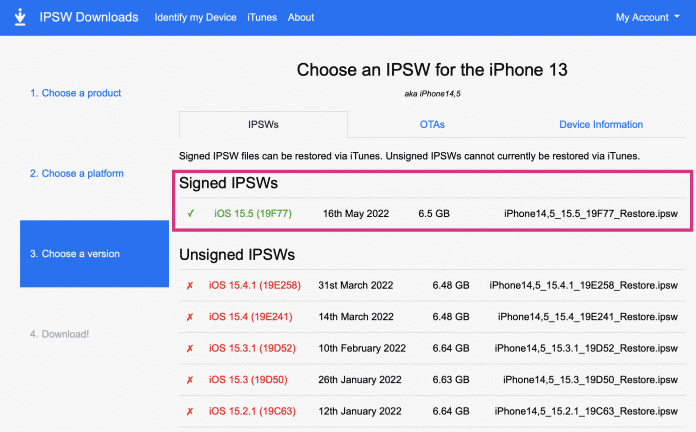Go back to Choose a product step
The height and width of the screenshot is (432, 696).
click(x=75, y=93)
